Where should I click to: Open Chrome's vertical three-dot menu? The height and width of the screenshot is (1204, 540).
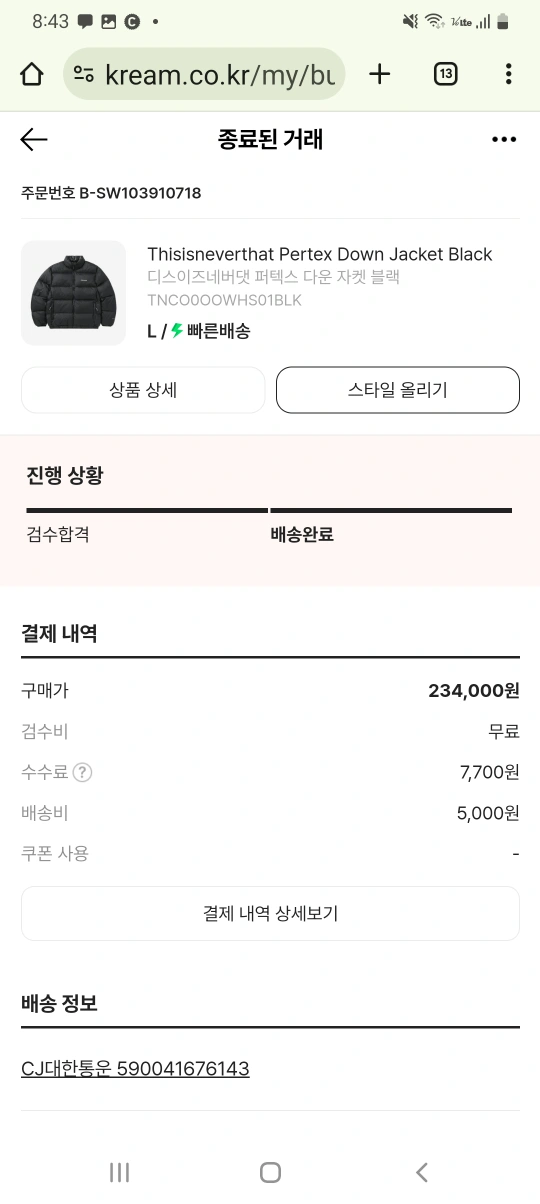click(509, 74)
